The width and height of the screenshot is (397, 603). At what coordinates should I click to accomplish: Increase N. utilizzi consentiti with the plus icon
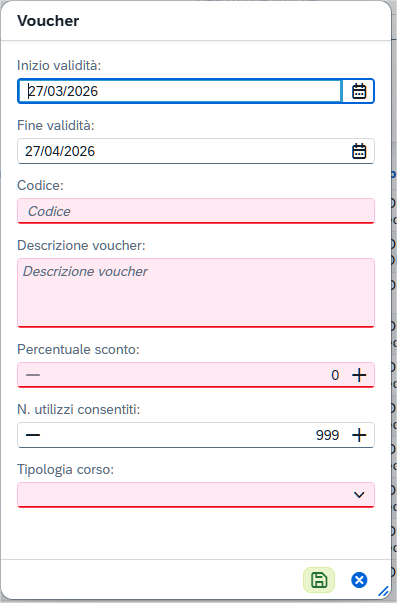coord(359,435)
